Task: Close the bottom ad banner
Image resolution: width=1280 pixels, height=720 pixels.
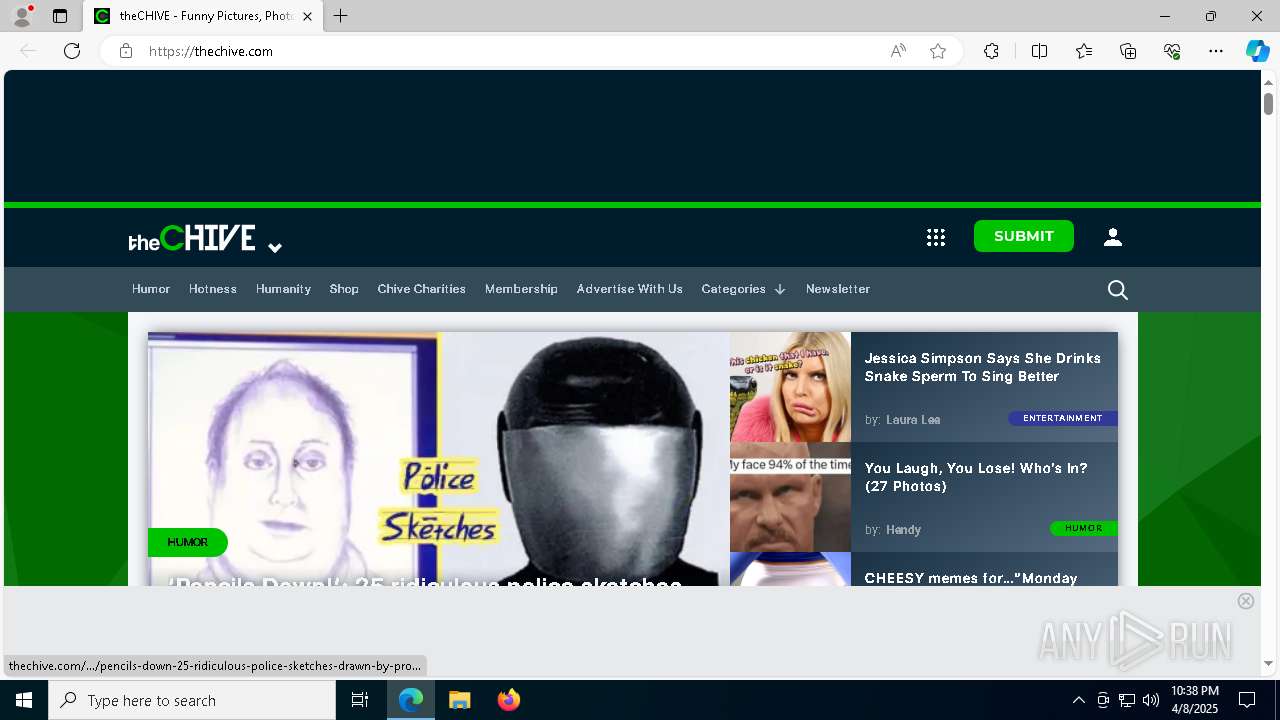Action: (x=1246, y=601)
